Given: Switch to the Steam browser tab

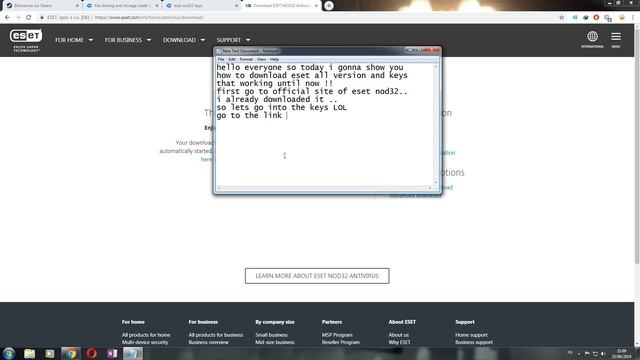Looking at the screenshot, I should coord(41,6).
